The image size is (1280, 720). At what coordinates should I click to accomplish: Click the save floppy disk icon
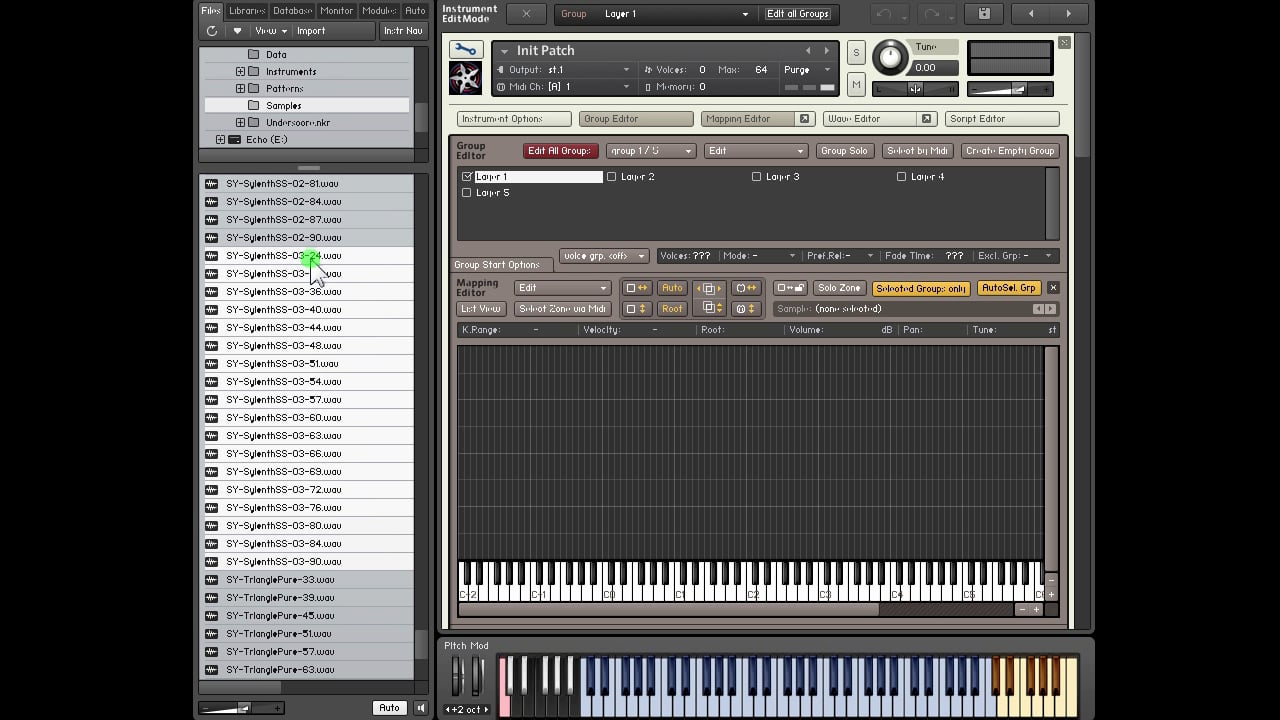(x=984, y=14)
